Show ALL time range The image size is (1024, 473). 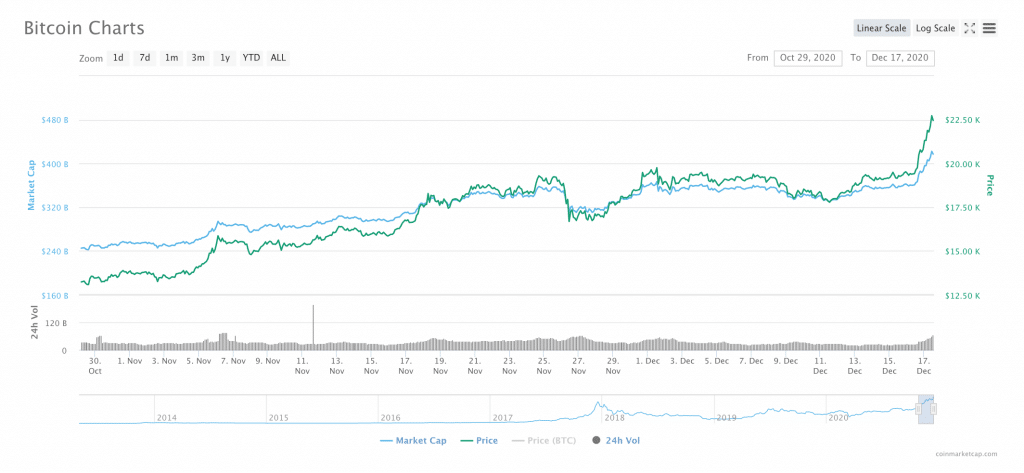coord(278,58)
